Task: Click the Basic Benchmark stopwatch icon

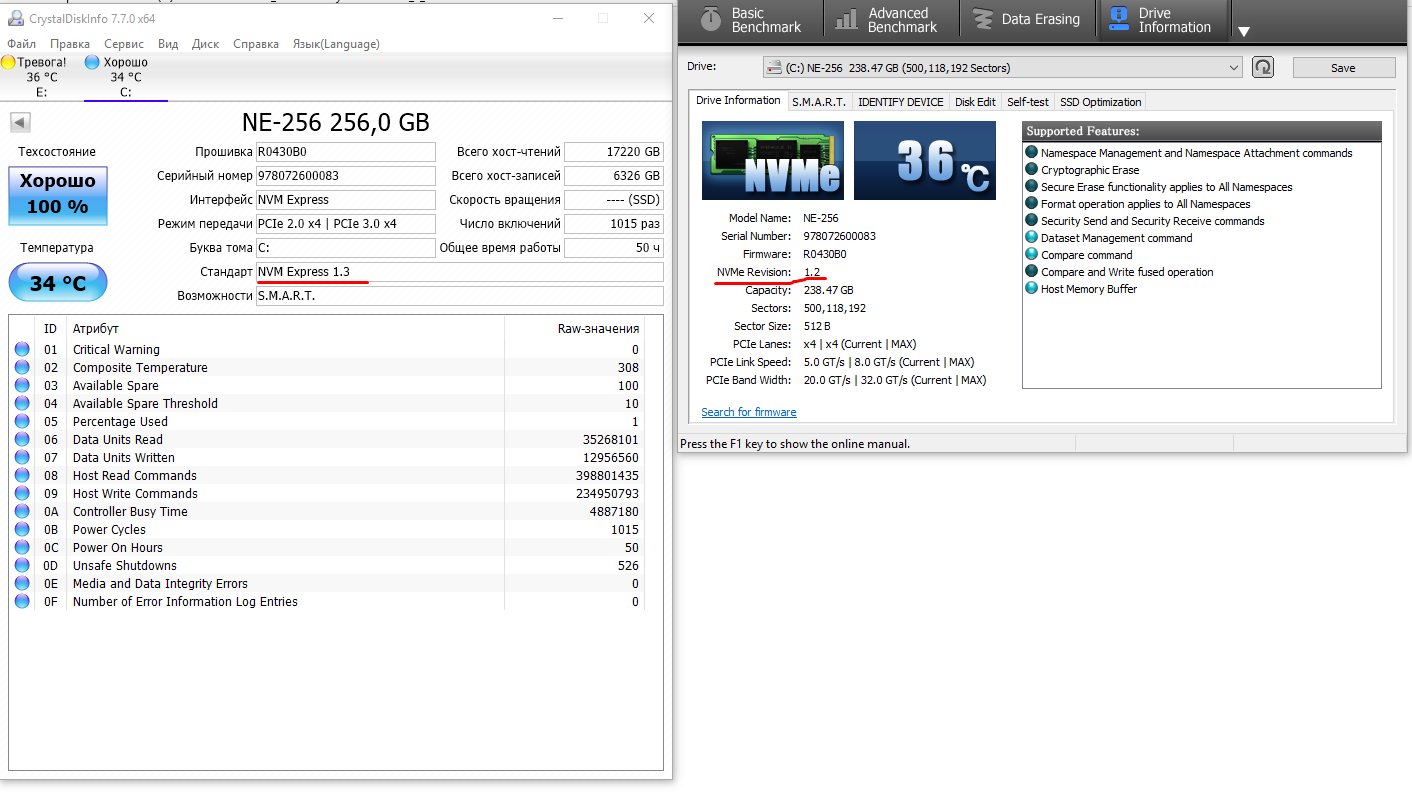Action: point(711,19)
